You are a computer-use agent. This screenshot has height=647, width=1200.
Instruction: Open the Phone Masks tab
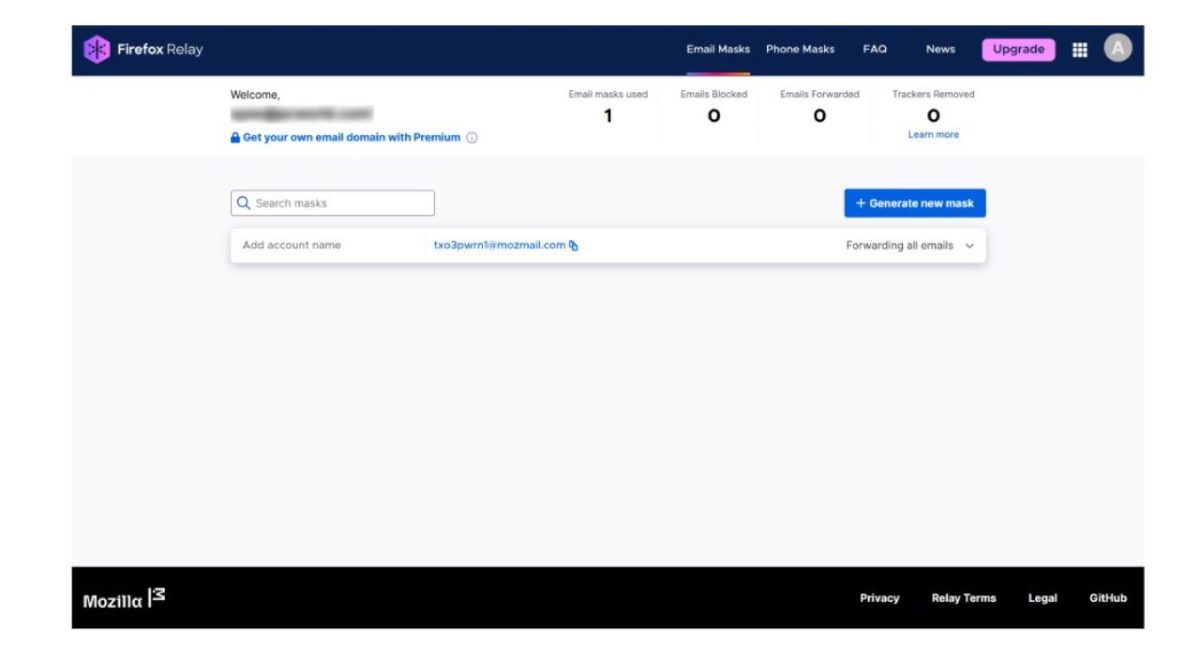point(800,49)
